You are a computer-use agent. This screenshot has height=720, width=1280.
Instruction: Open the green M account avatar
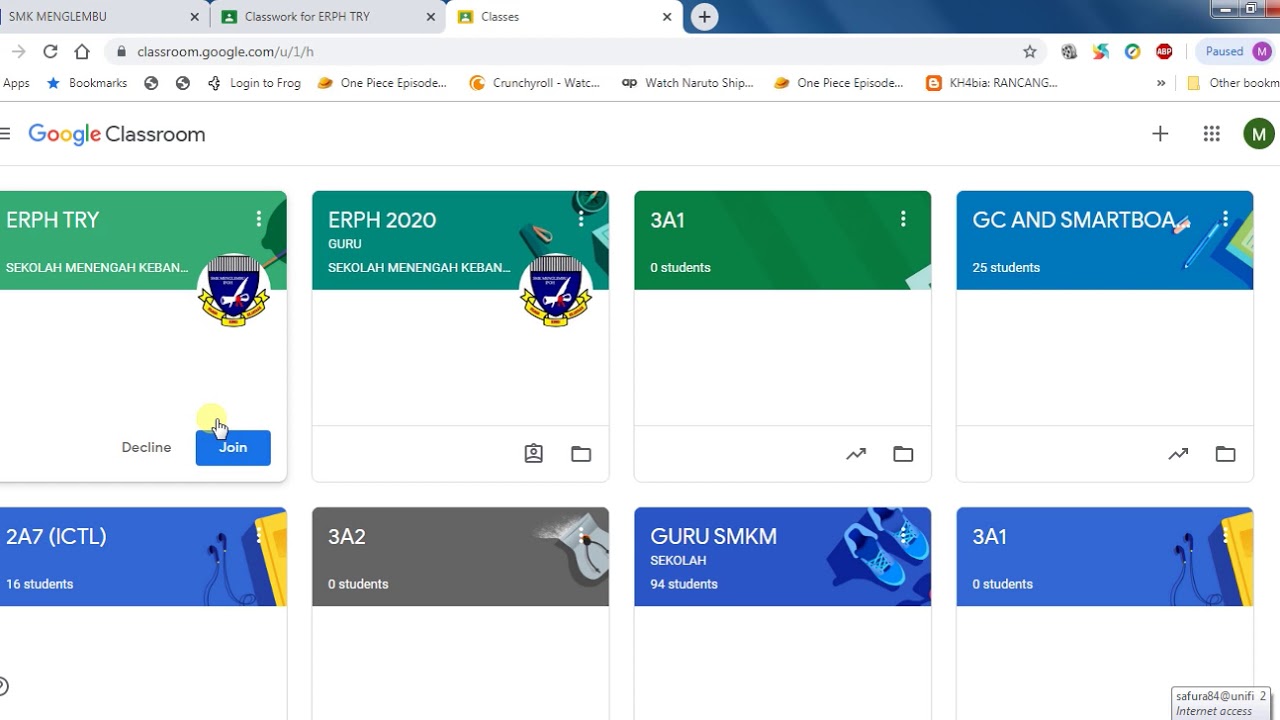click(x=1258, y=134)
